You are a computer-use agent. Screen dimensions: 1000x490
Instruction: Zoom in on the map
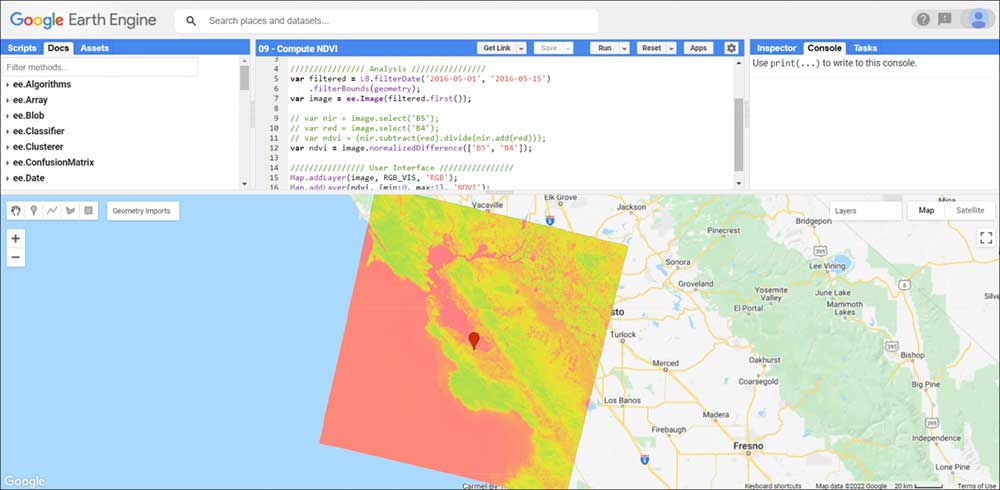pyautogui.click(x=16, y=239)
